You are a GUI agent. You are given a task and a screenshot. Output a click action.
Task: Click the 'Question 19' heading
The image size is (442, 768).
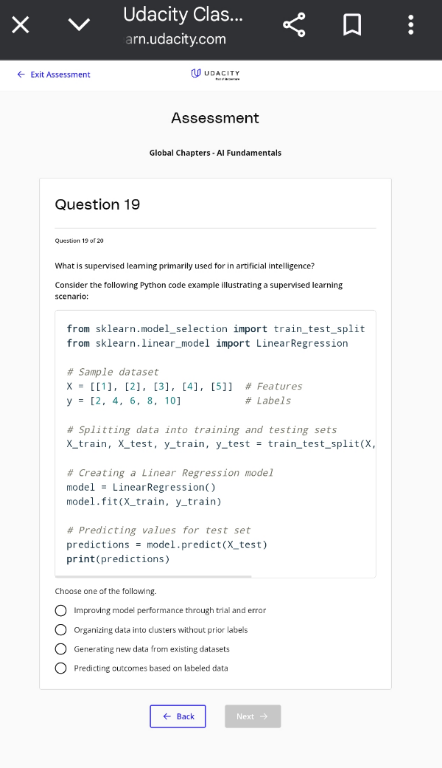point(97,204)
